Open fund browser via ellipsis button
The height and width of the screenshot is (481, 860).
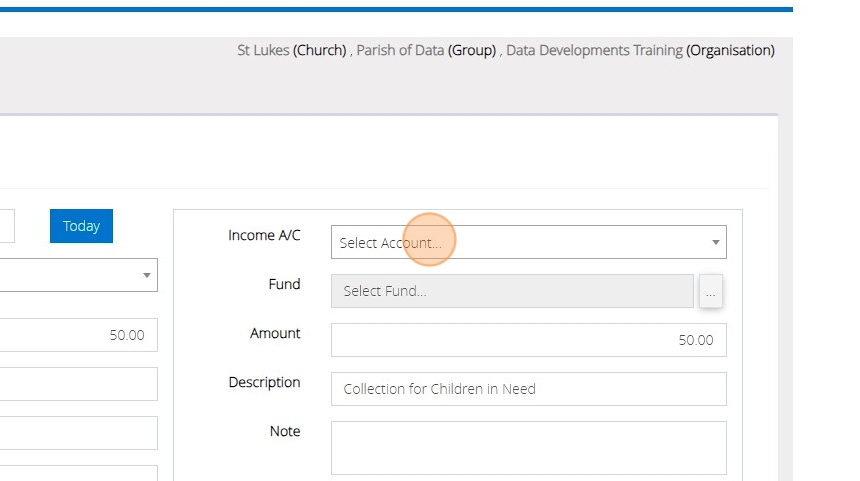[710, 292]
